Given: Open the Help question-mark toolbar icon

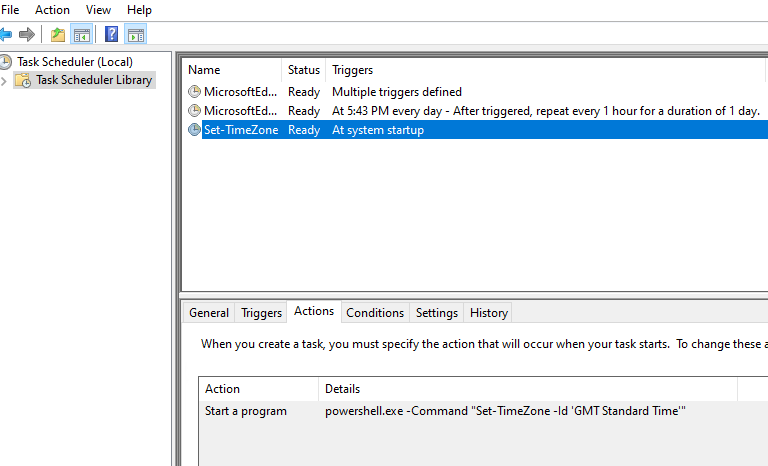Looking at the screenshot, I should click(x=112, y=34).
